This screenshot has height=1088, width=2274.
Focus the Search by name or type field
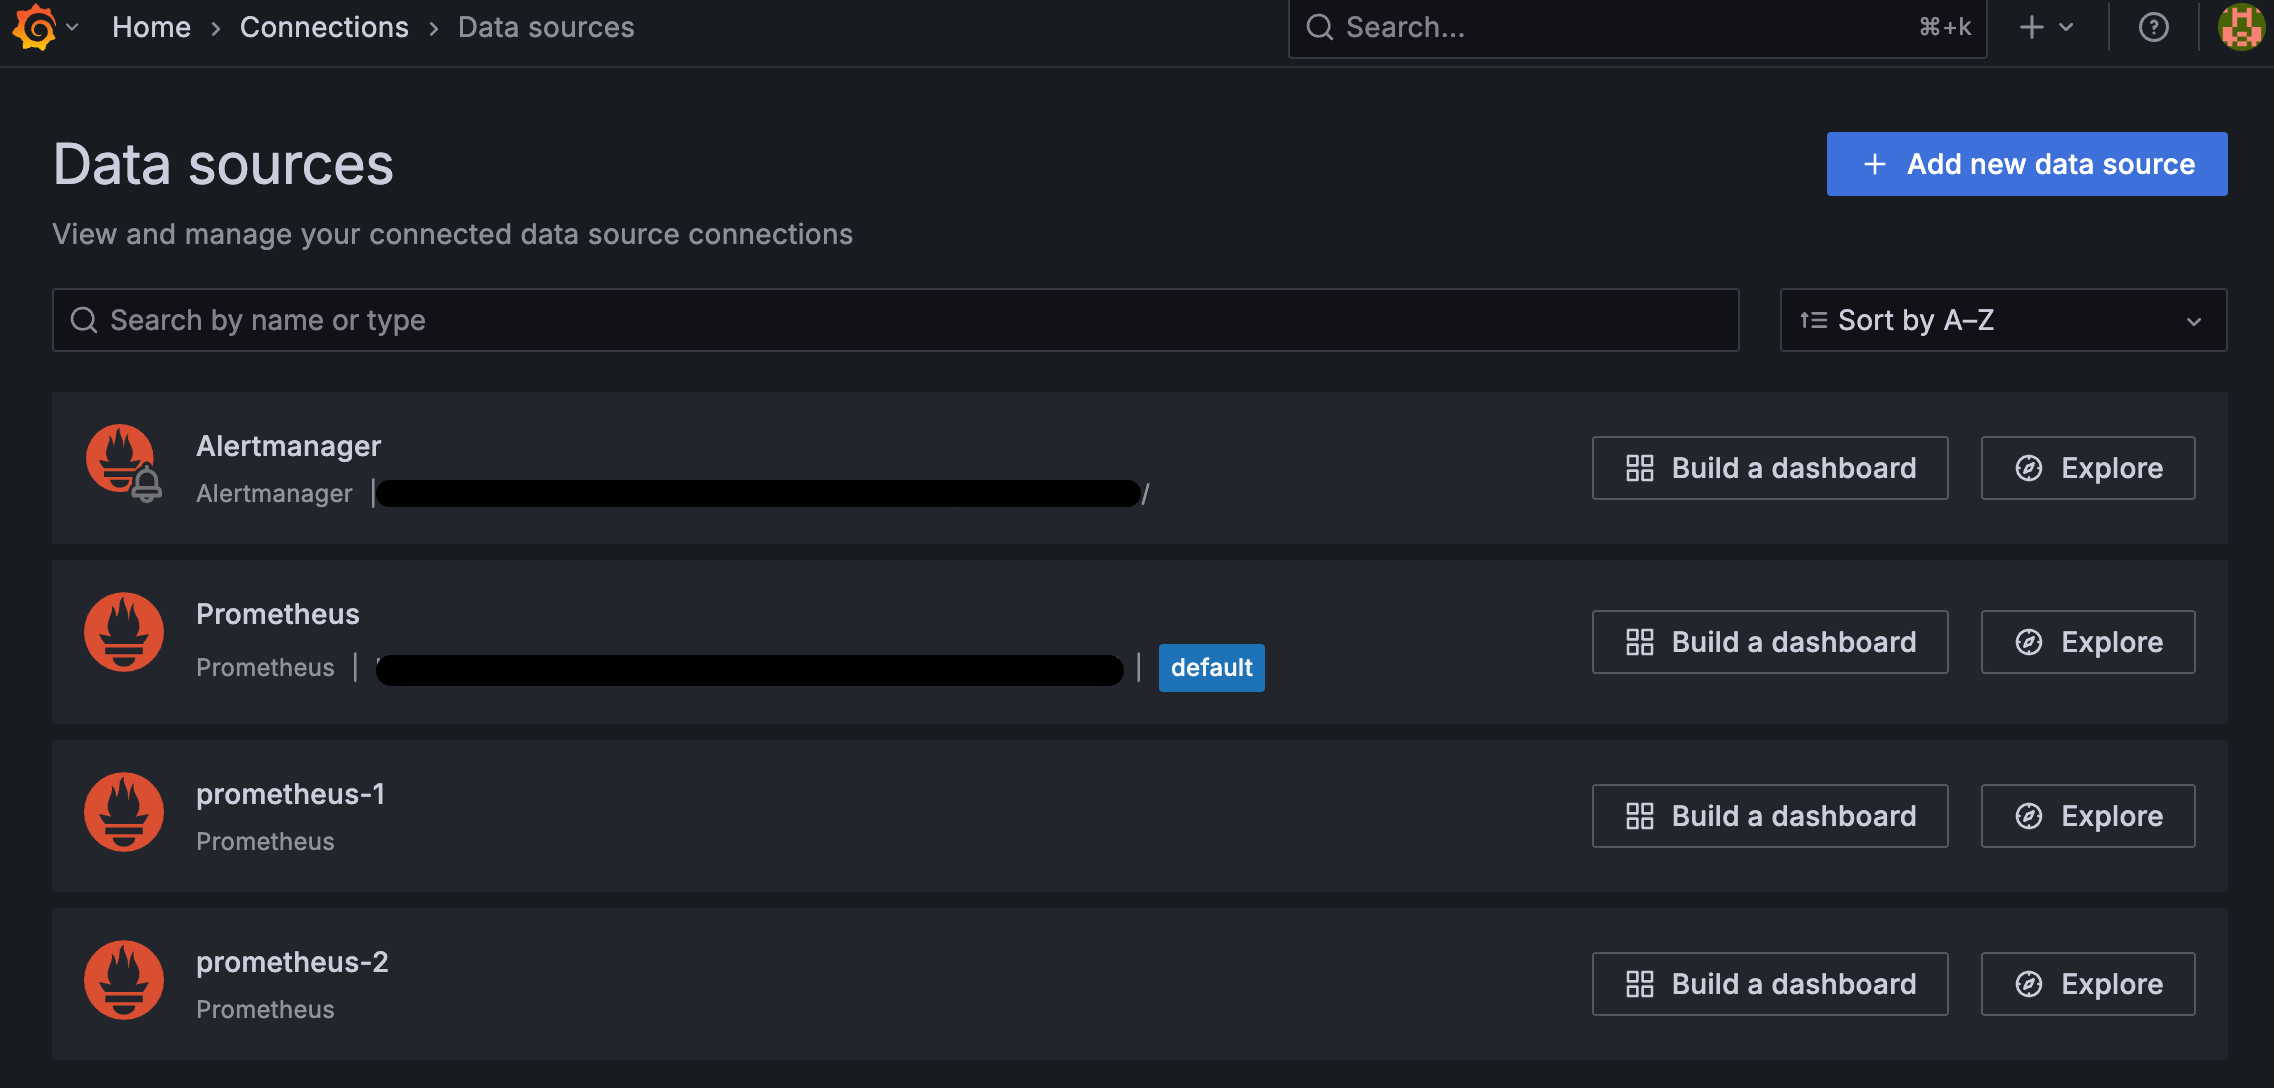(895, 320)
